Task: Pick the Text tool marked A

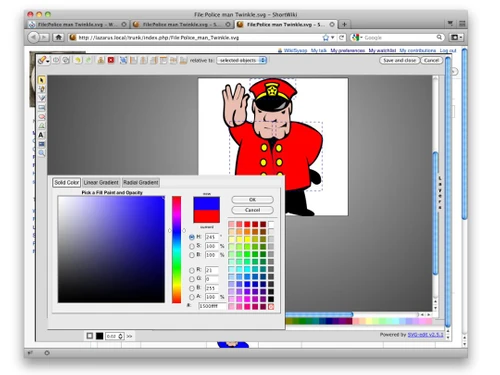Action: click(41, 135)
